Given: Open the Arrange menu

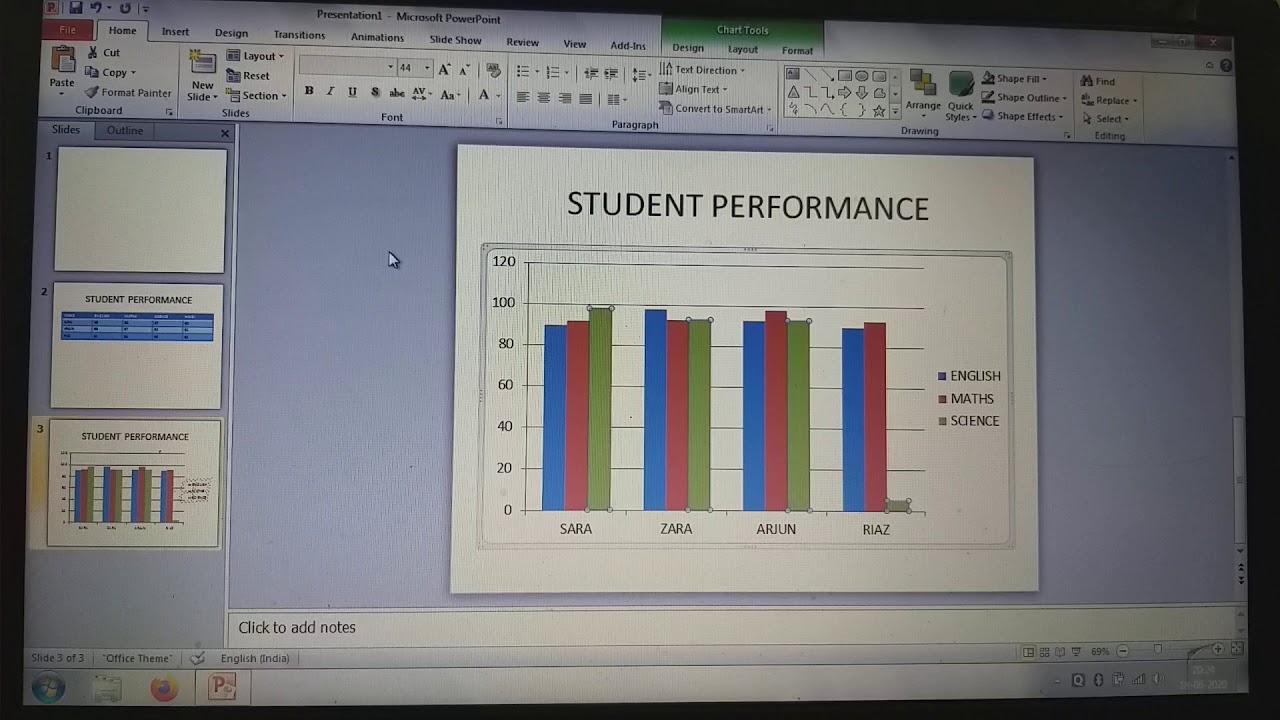Looking at the screenshot, I should point(923,92).
